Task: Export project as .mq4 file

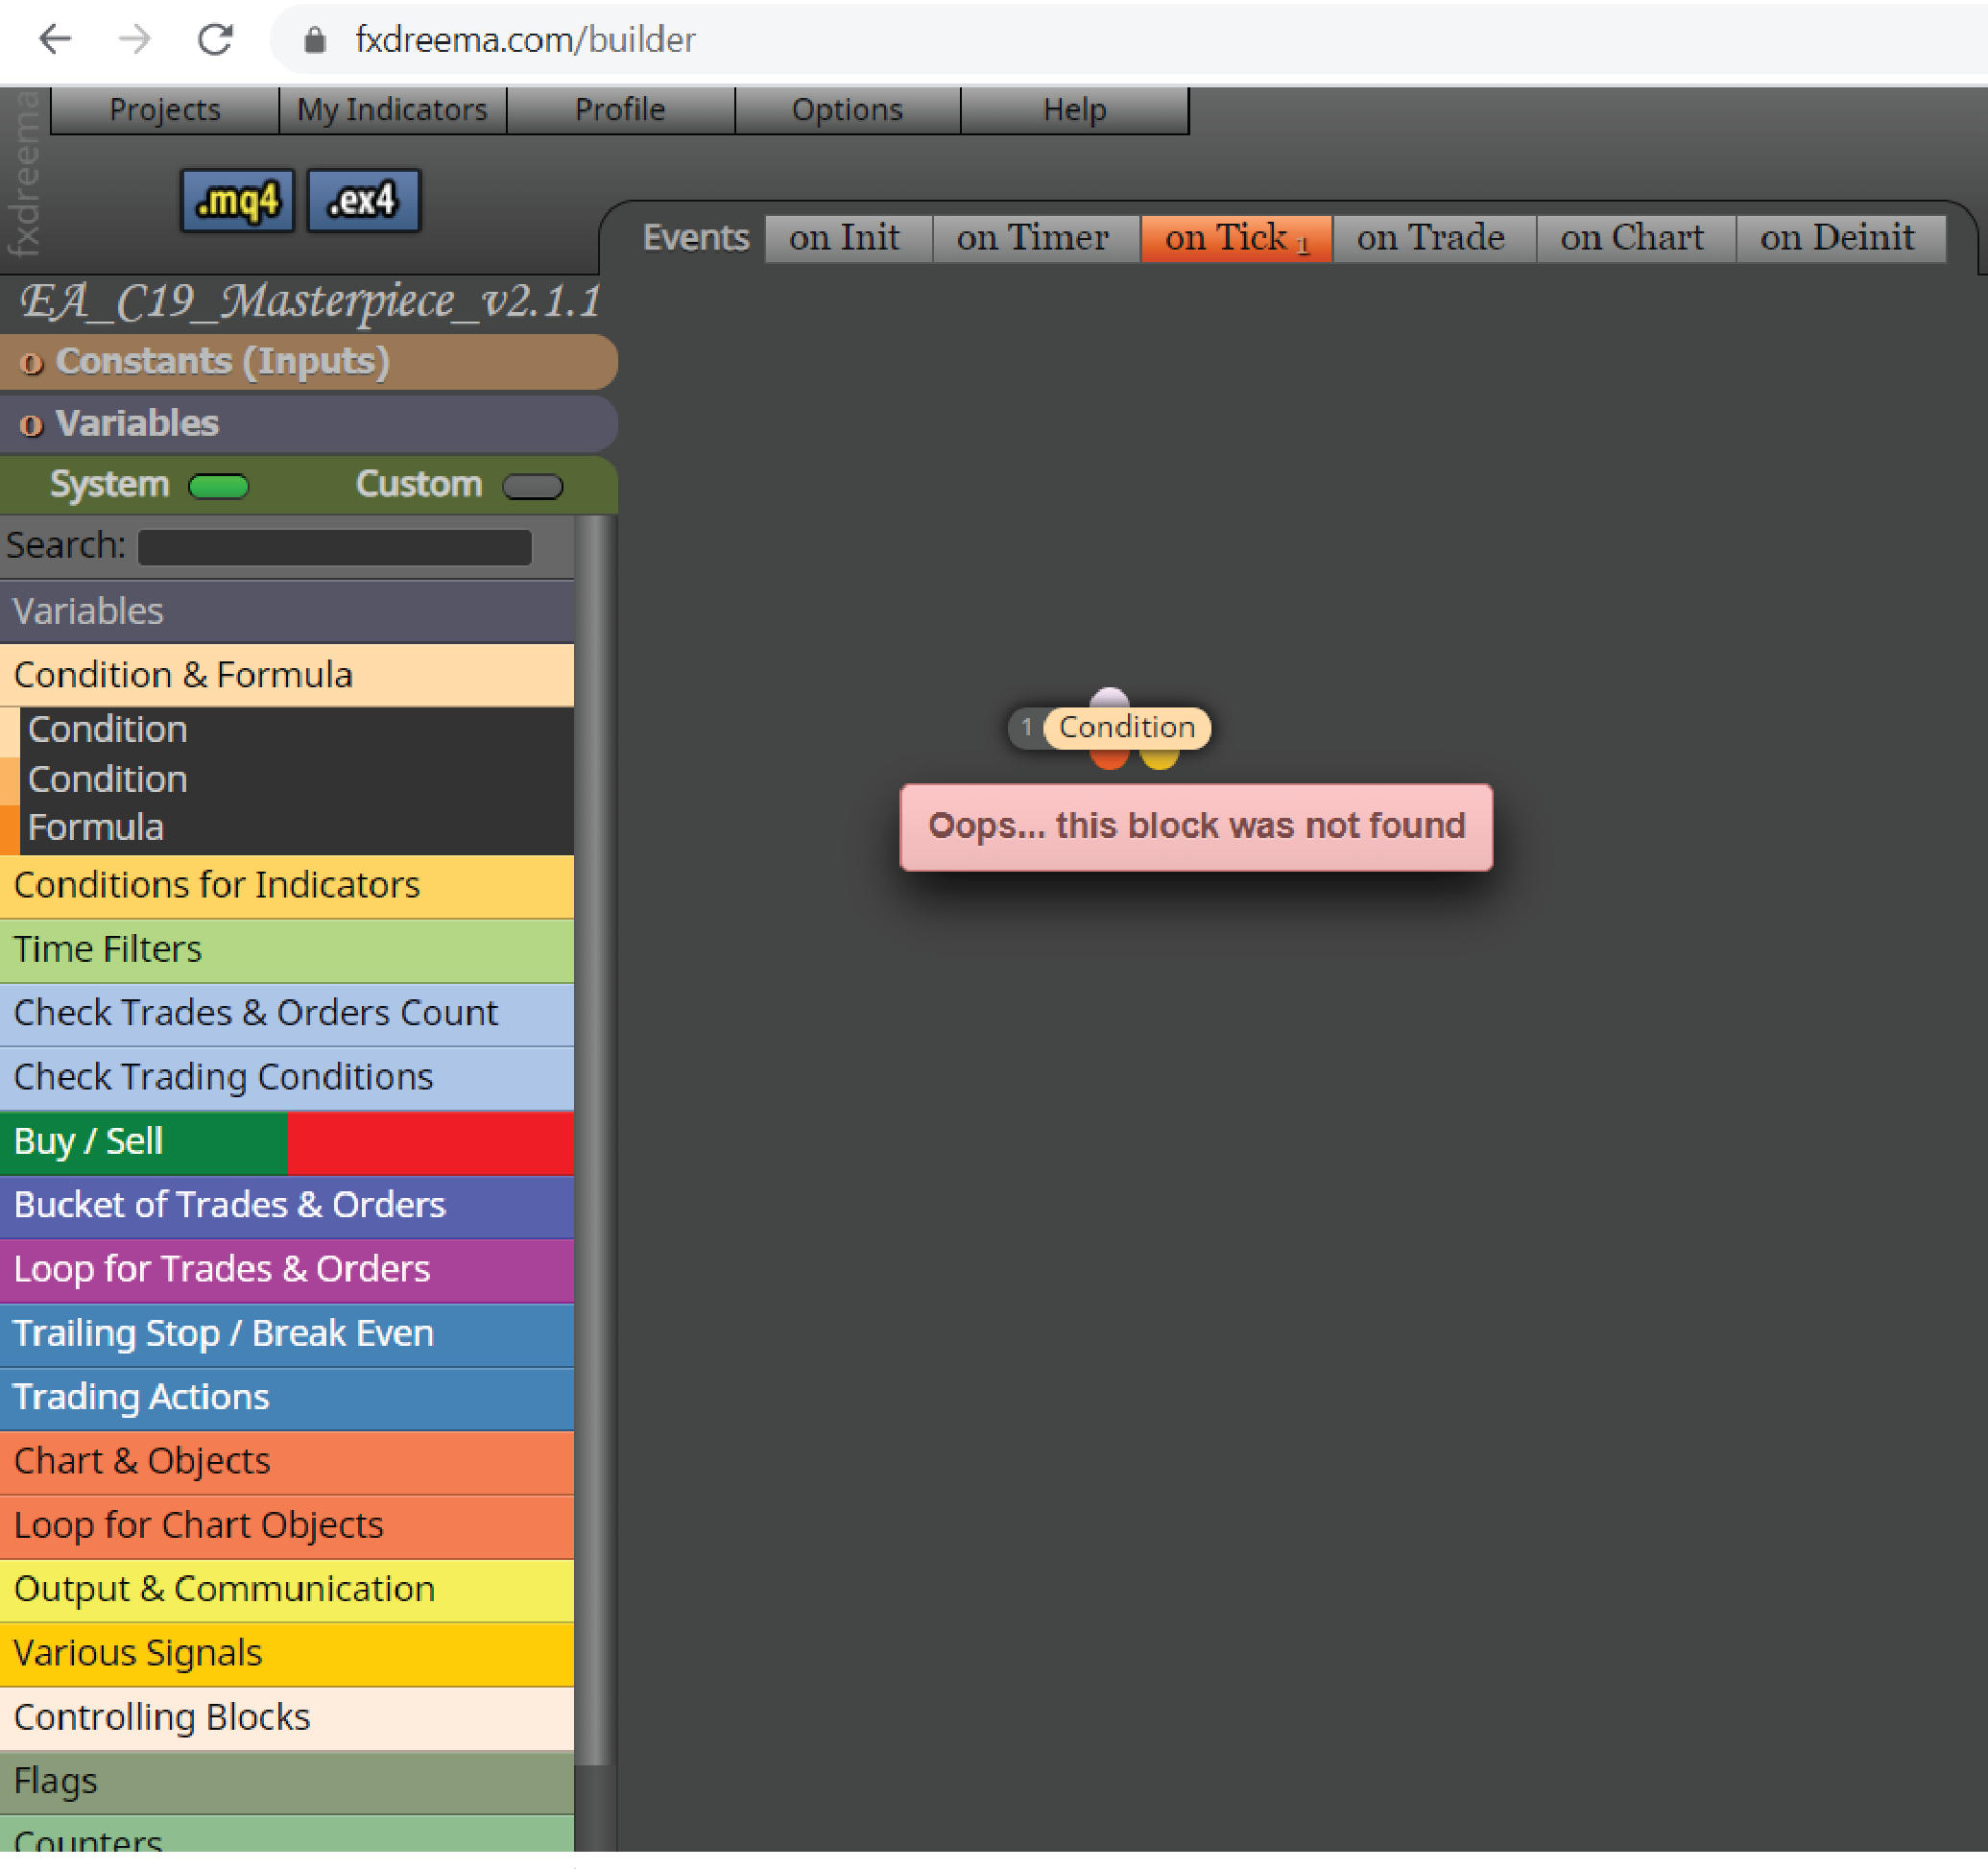Action: (x=237, y=201)
